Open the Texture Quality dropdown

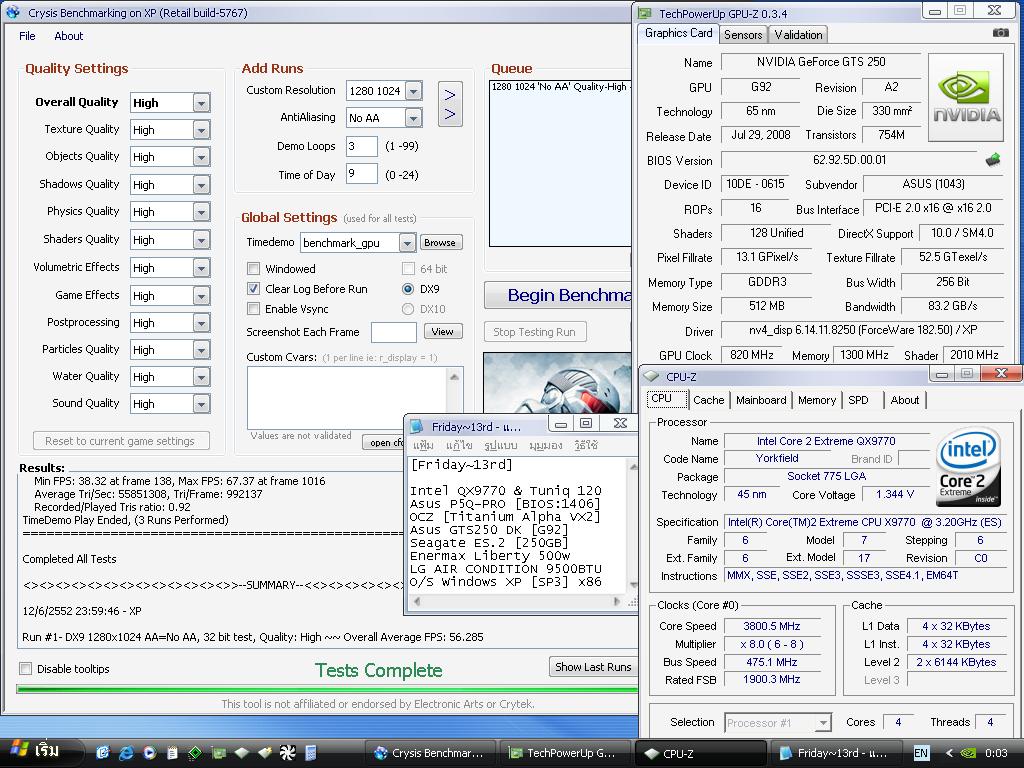[x=201, y=130]
